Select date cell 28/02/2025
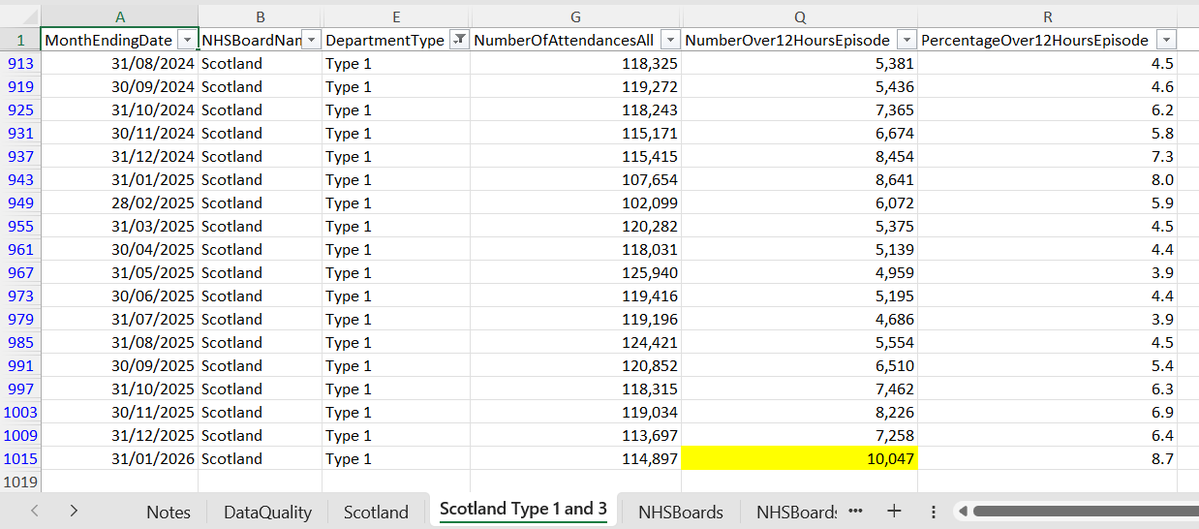 click(x=119, y=203)
